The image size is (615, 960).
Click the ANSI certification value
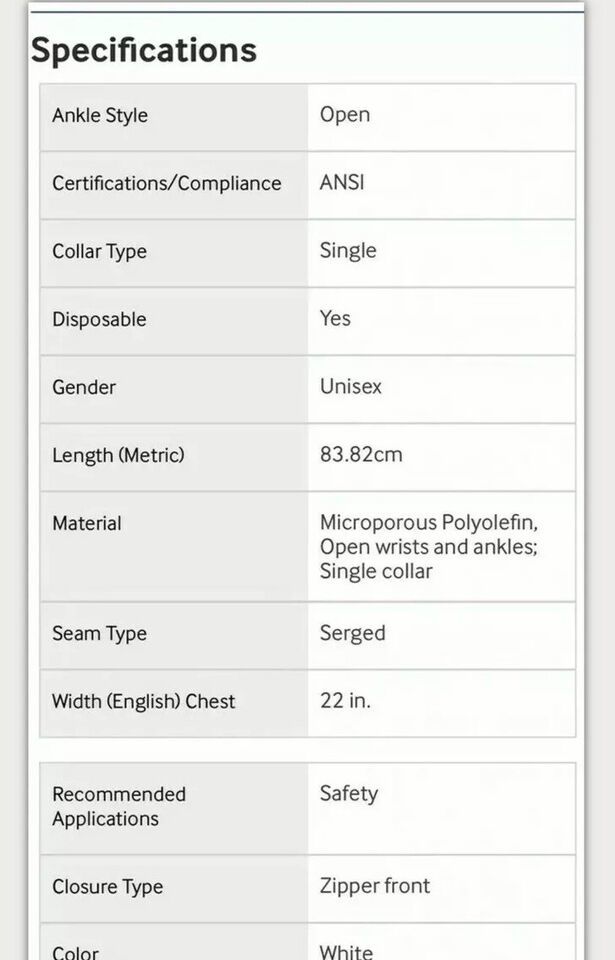[x=342, y=182]
